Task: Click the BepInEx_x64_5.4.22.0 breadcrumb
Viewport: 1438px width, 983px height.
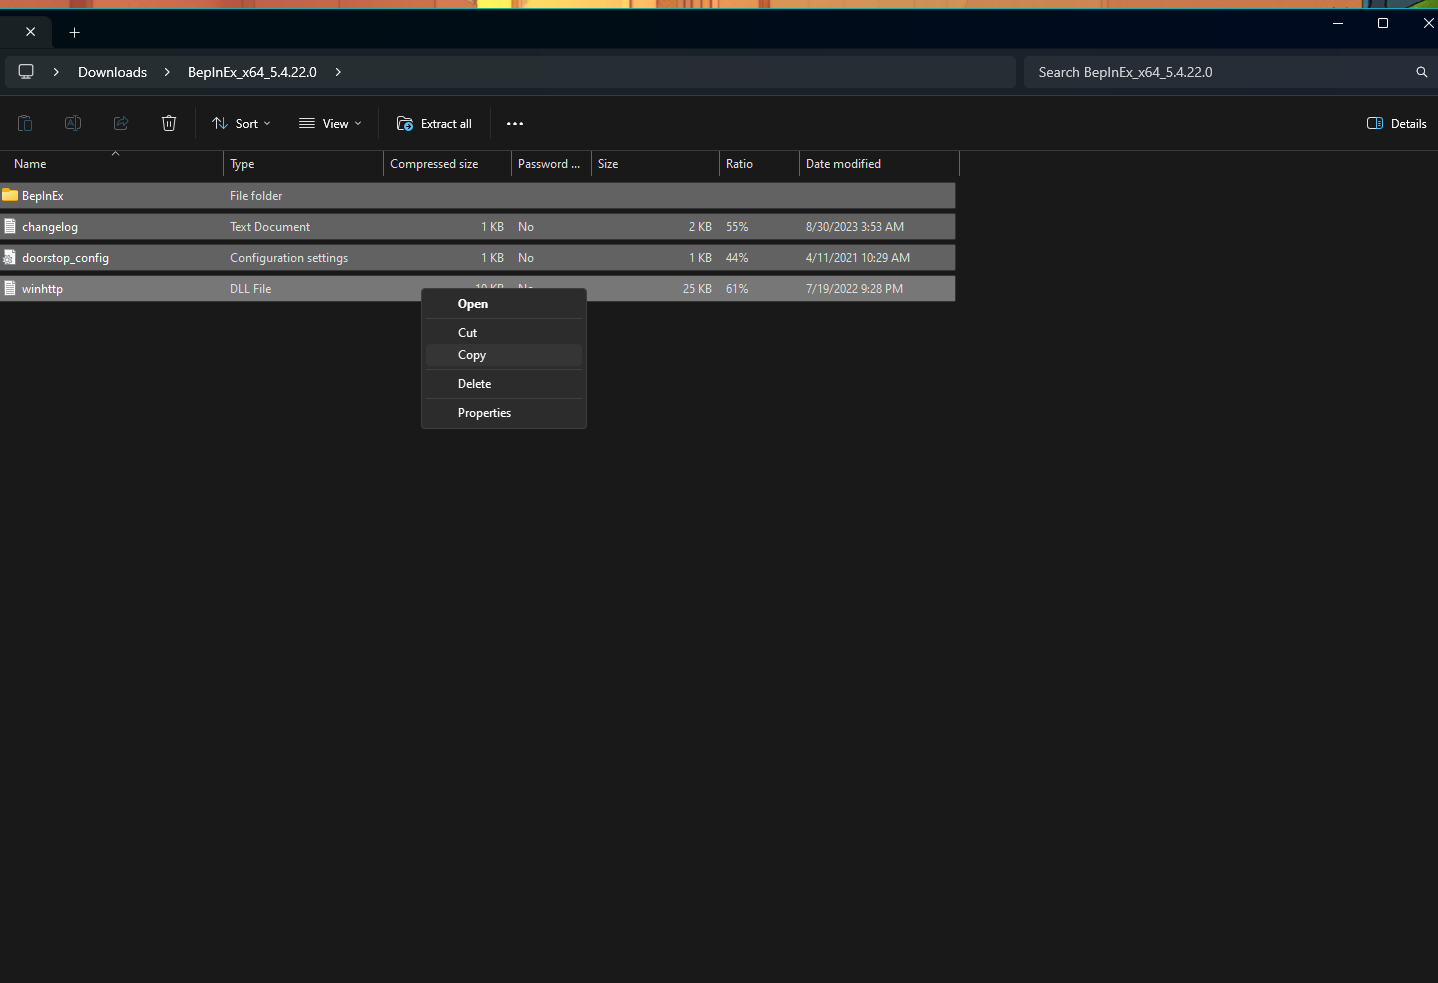Action: 252,72
